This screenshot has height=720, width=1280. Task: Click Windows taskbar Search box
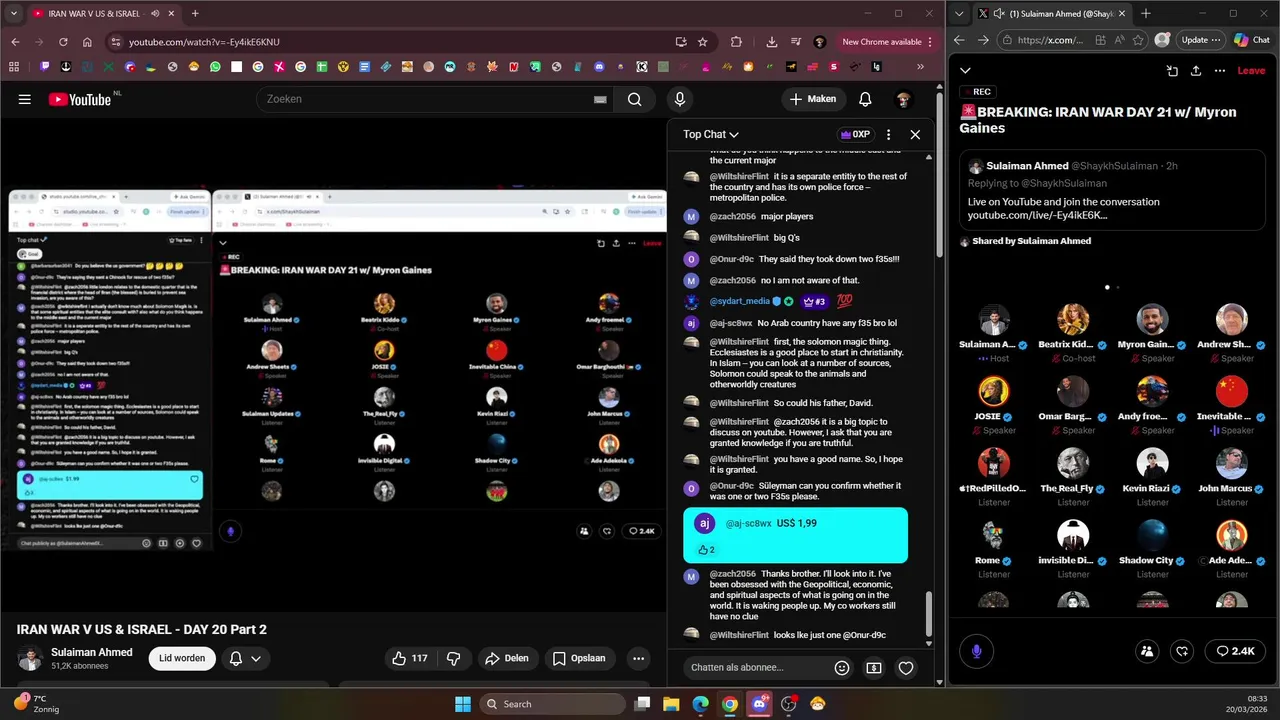(x=552, y=704)
